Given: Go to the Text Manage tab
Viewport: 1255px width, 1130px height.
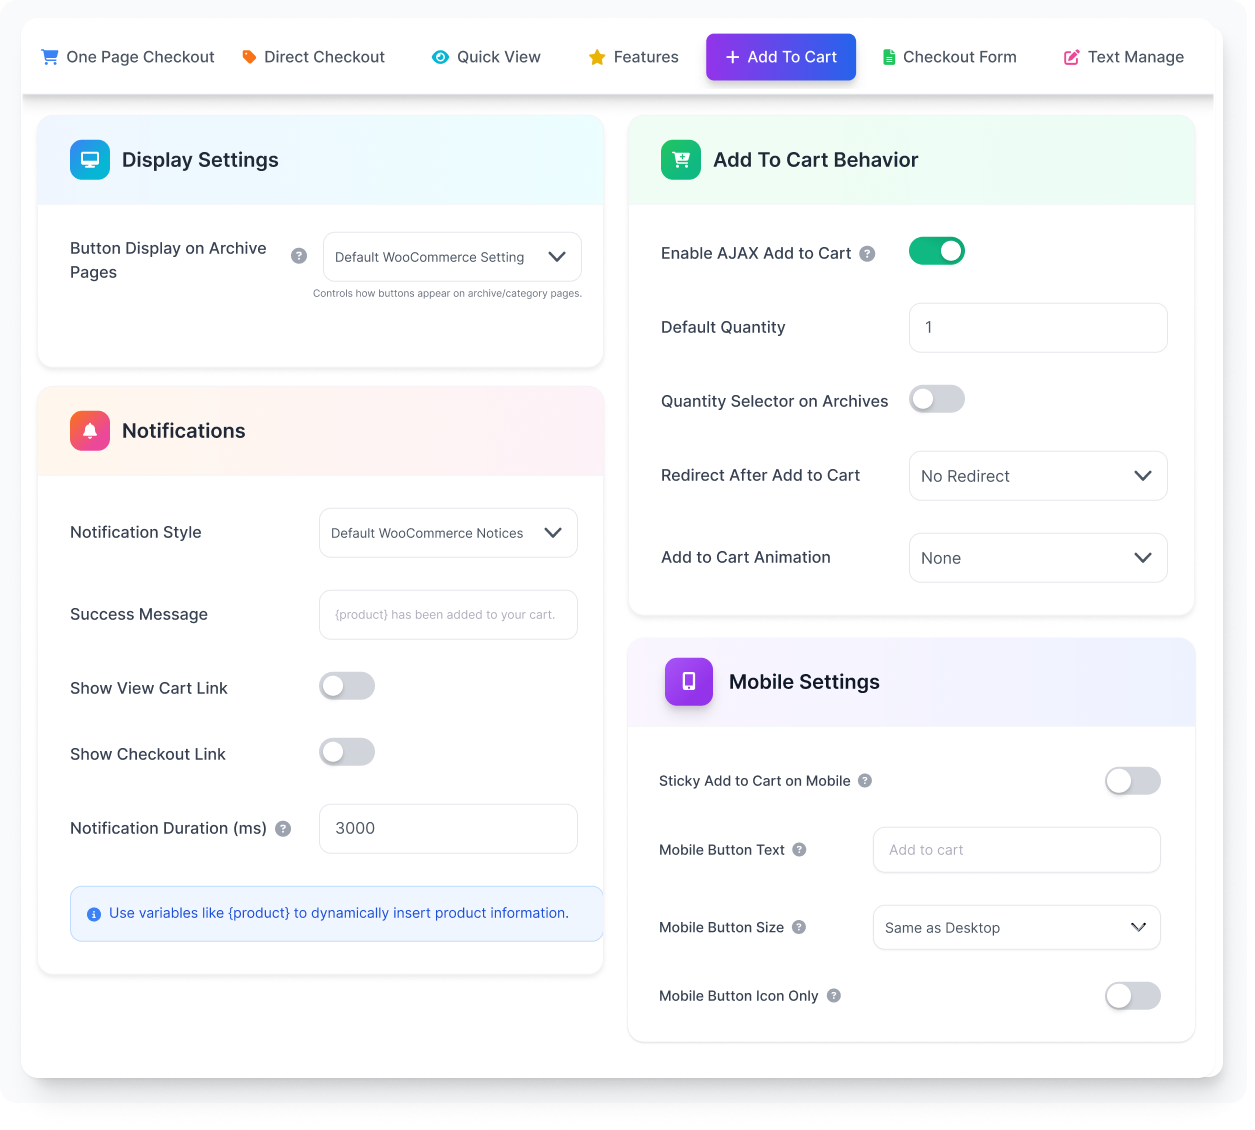Looking at the screenshot, I should tap(1123, 57).
